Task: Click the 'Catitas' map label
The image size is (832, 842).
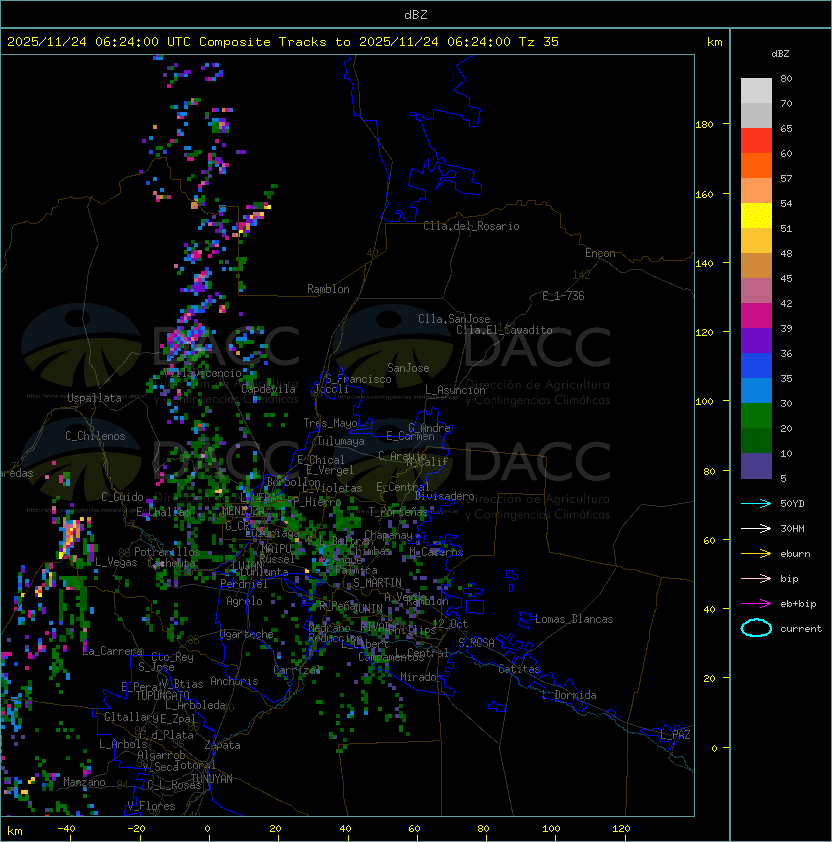Action: 519,669
